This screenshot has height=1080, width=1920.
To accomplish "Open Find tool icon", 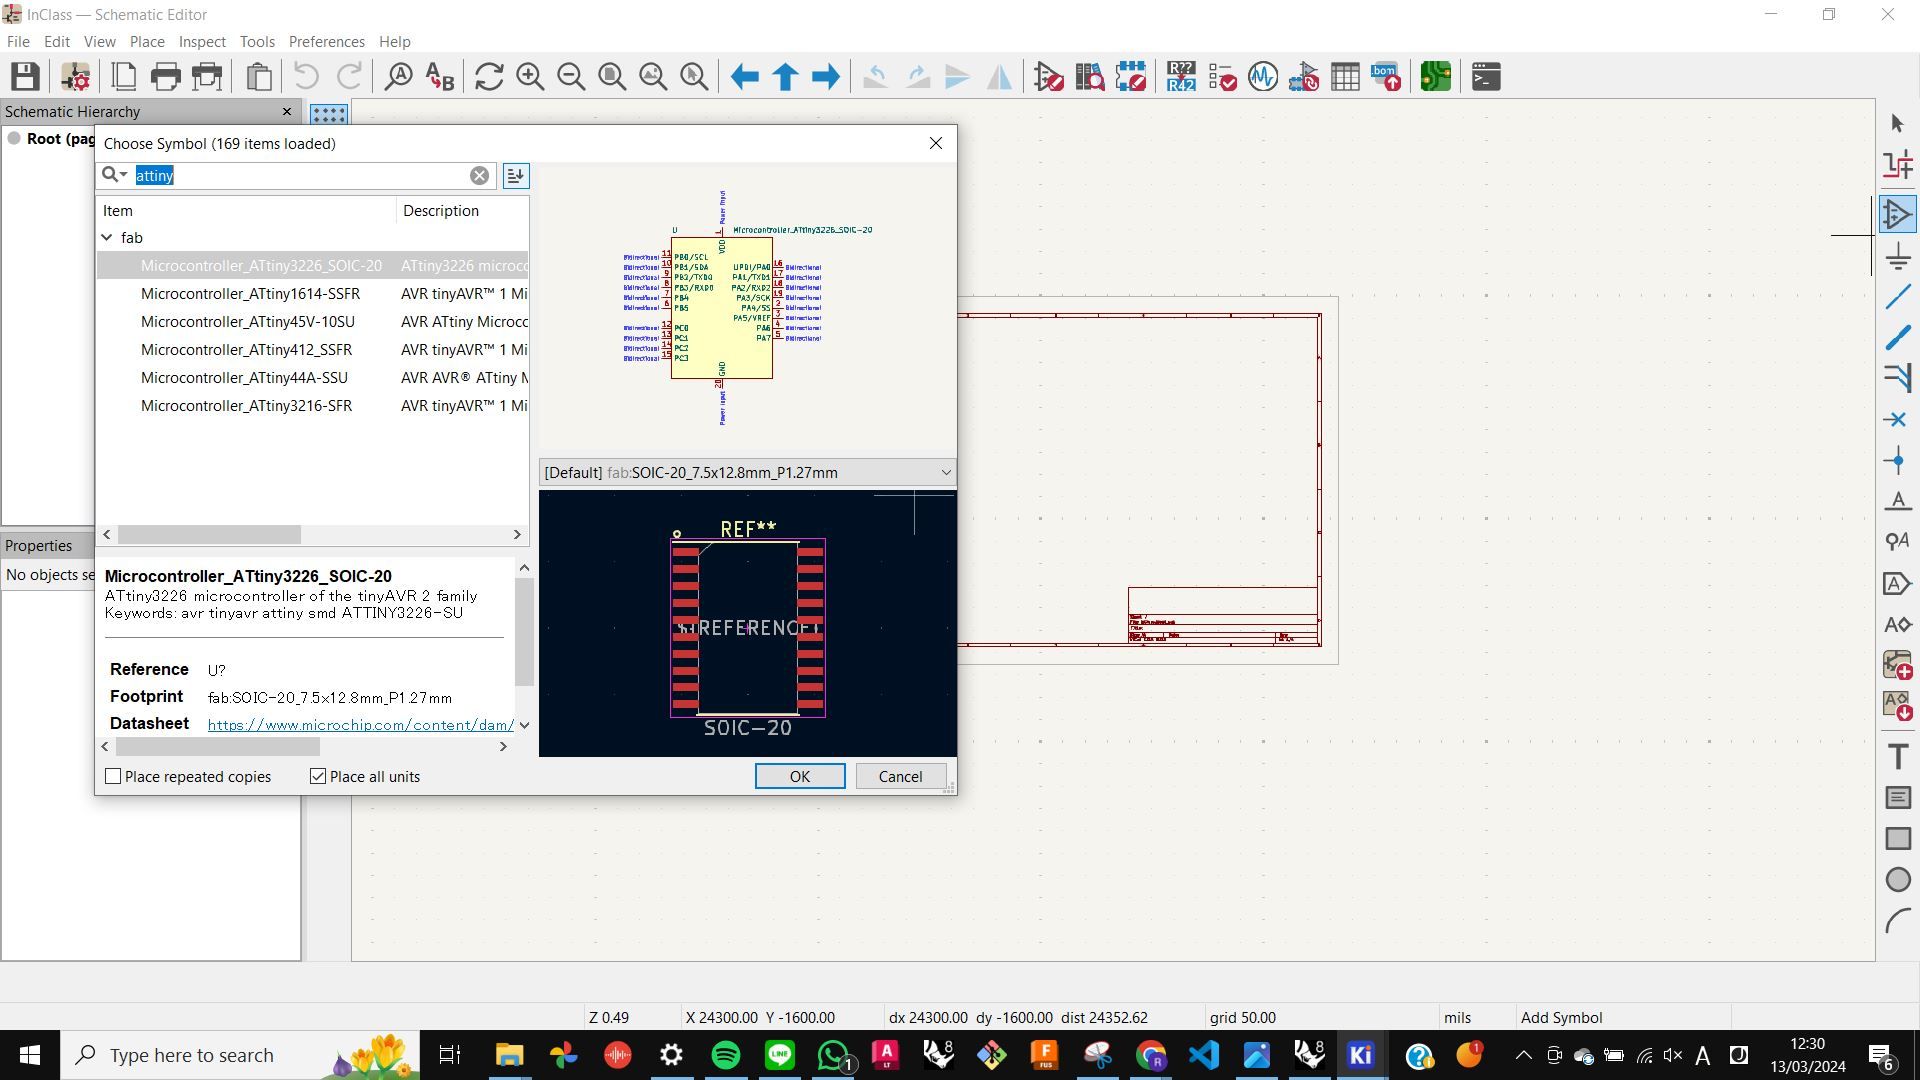I will coord(399,76).
